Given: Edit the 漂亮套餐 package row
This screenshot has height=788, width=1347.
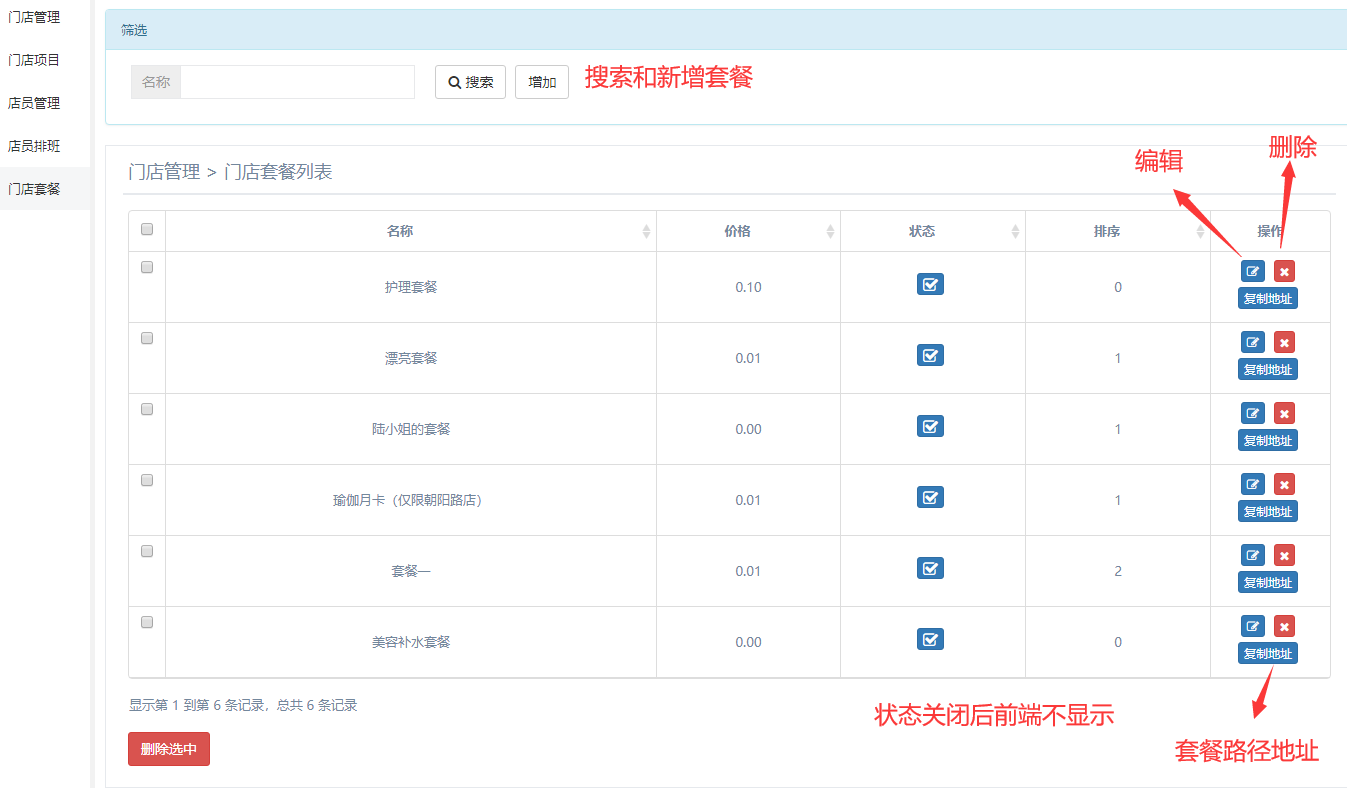Looking at the screenshot, I should (x=1252, y=342).
